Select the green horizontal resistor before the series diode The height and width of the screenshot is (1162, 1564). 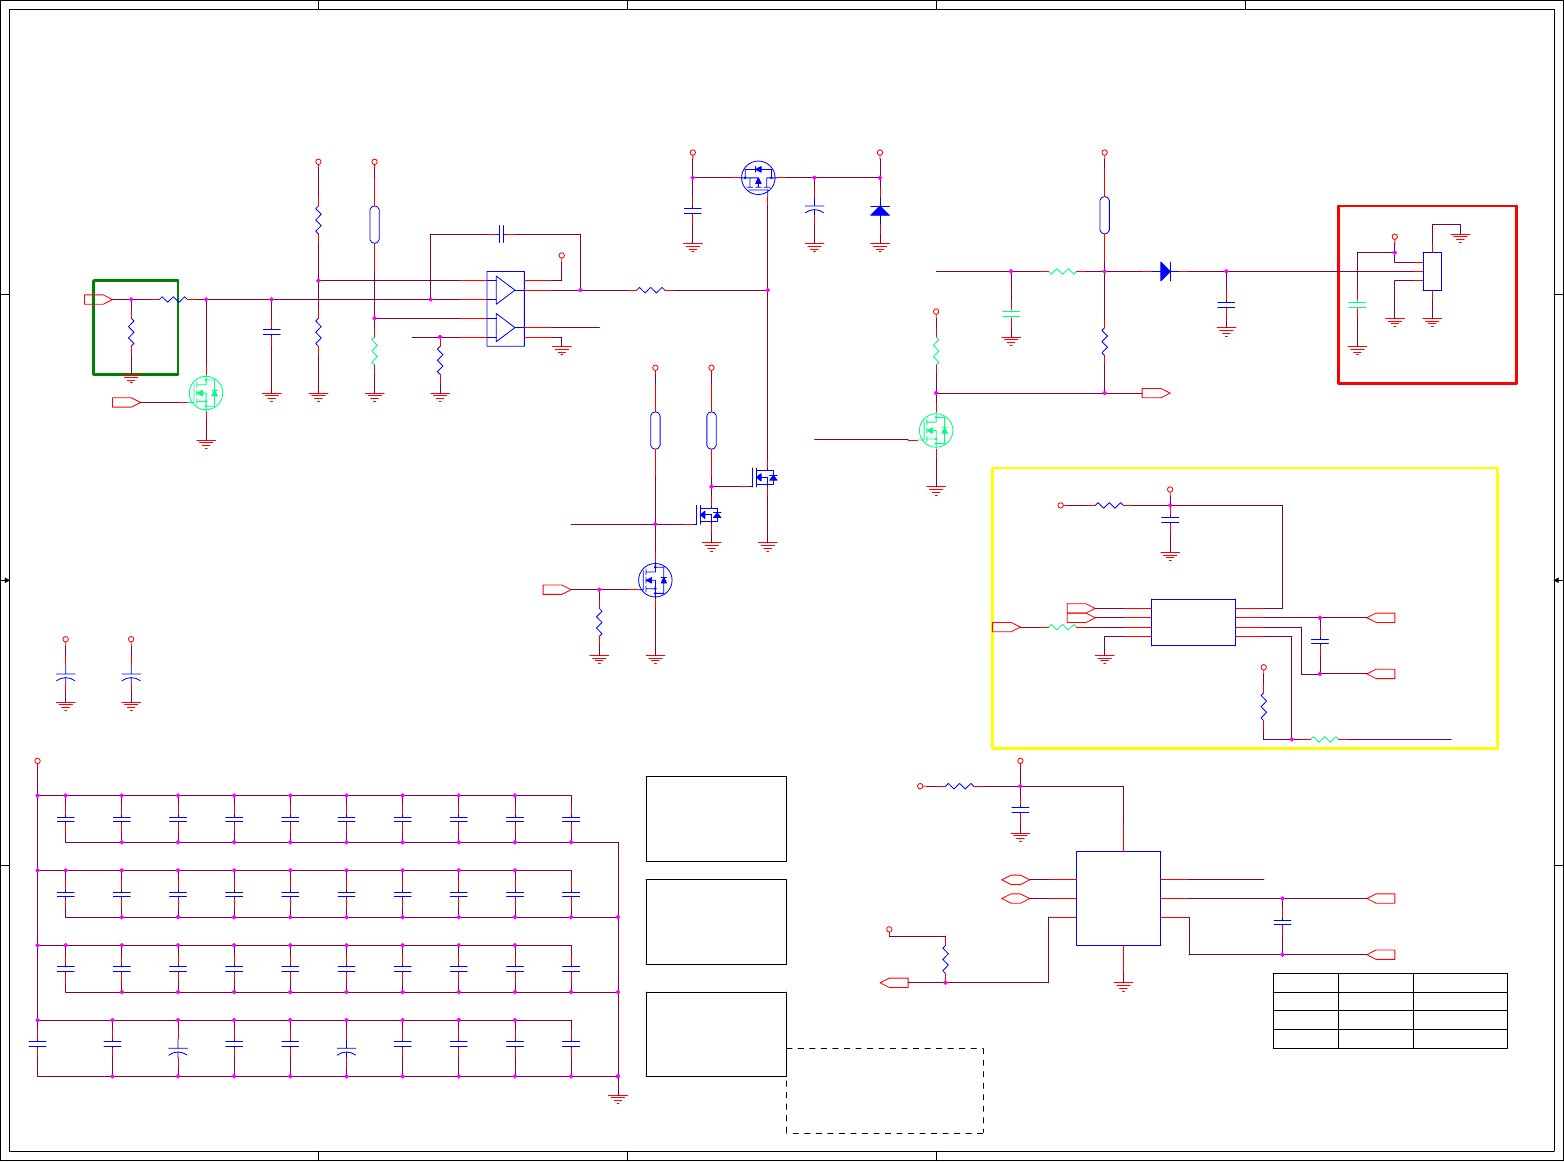point(1062,271)
